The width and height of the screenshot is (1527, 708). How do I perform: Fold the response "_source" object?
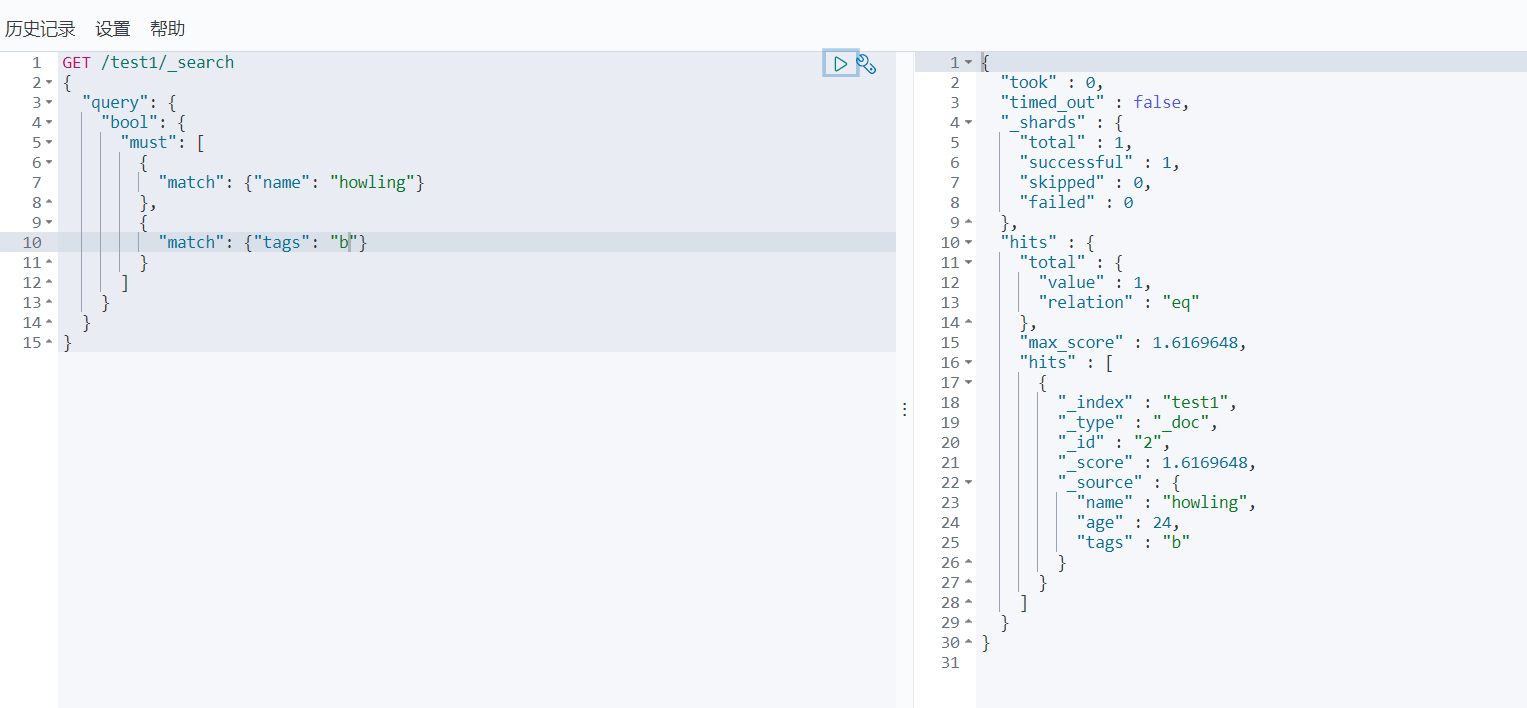(x=968, y=483)
